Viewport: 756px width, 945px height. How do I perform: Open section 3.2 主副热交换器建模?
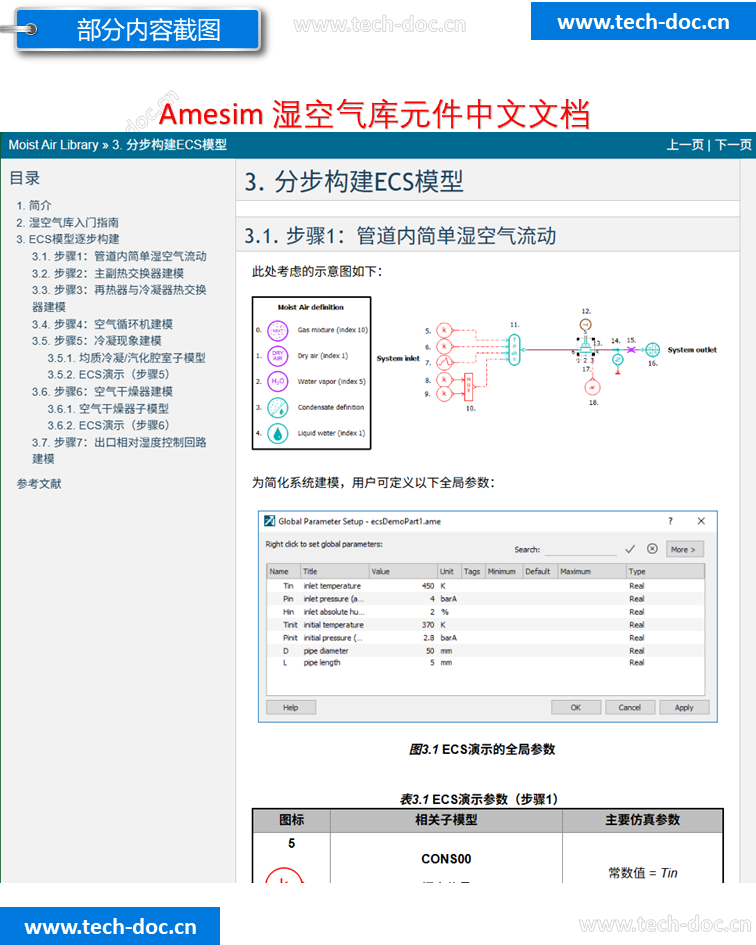108,273
